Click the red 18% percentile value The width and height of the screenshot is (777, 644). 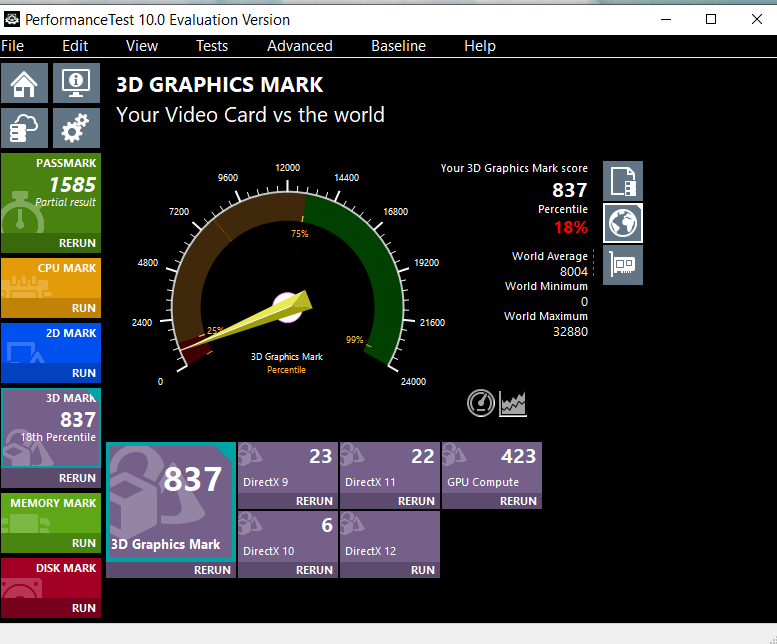coord(571,227)
